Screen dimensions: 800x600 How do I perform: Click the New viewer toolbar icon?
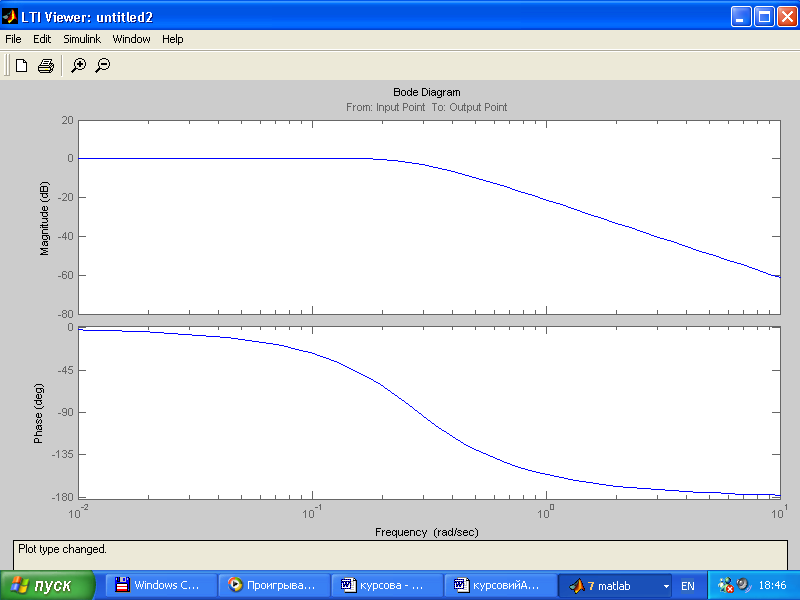[x=21, y=65]
